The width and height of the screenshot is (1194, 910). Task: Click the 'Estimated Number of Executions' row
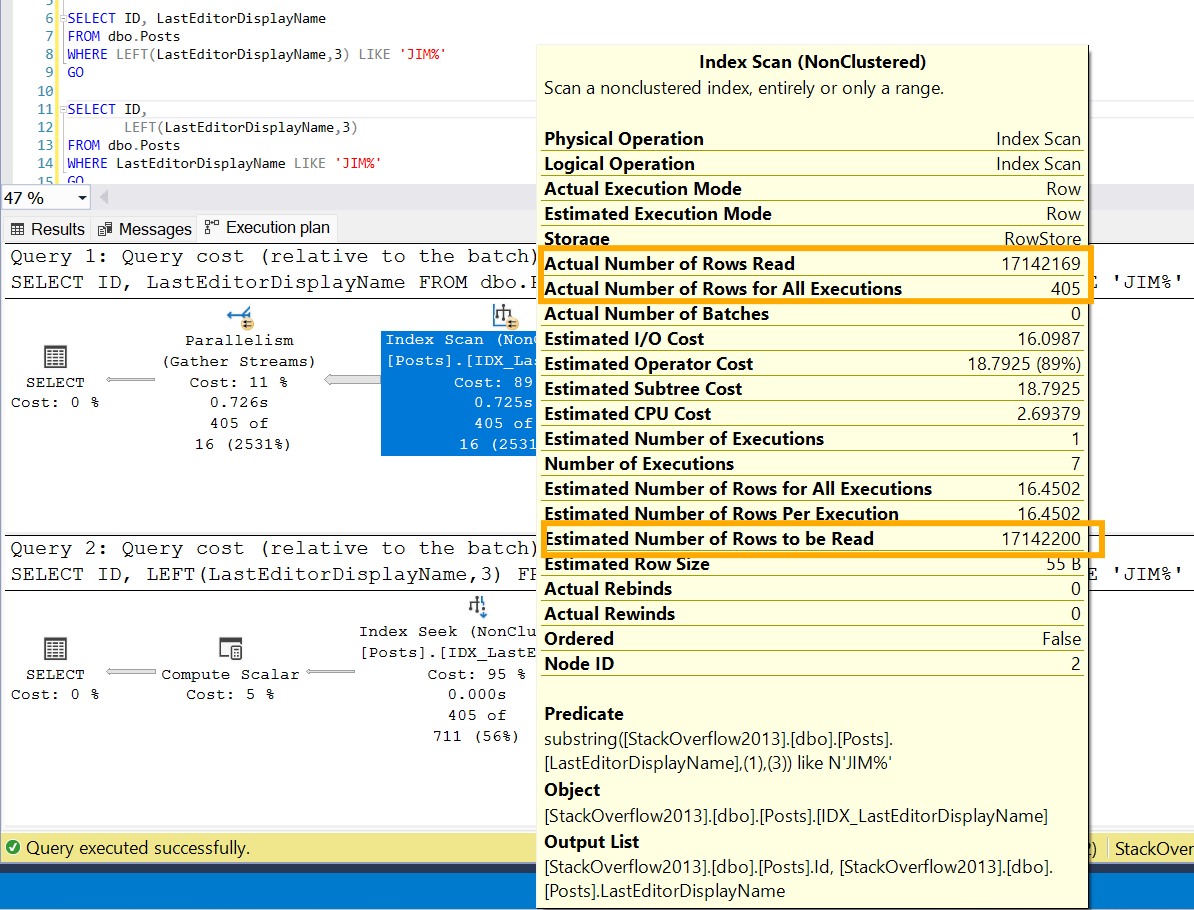point(812,439)
